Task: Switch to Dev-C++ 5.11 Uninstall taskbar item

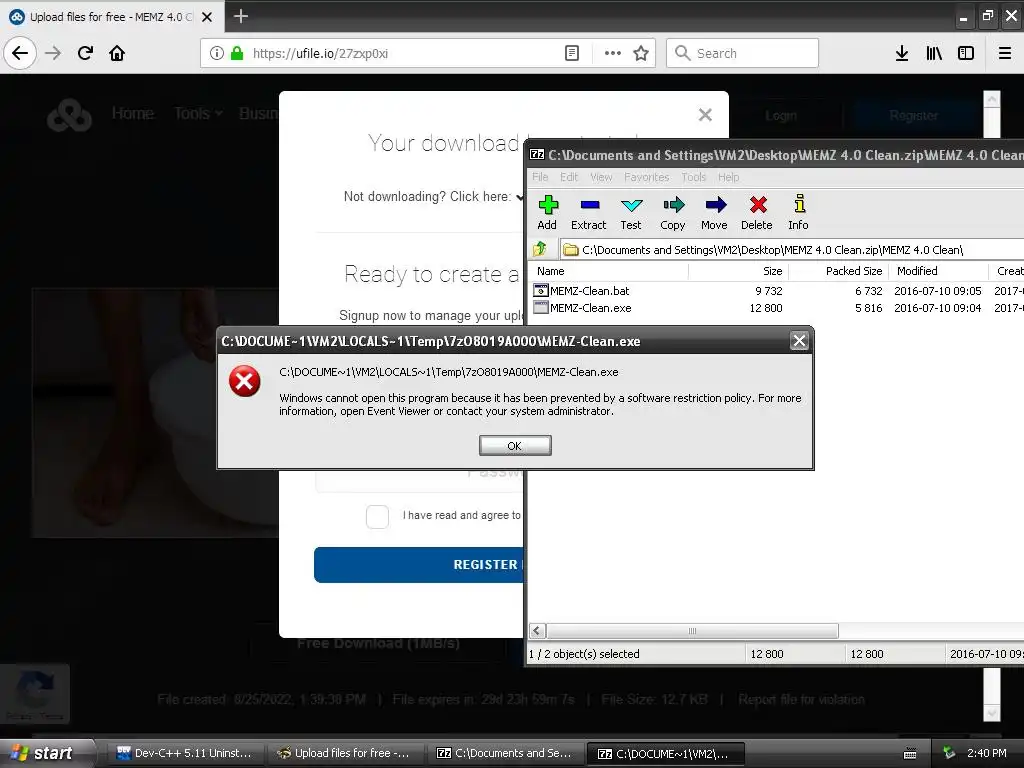Action: click(x=184, y=753)
